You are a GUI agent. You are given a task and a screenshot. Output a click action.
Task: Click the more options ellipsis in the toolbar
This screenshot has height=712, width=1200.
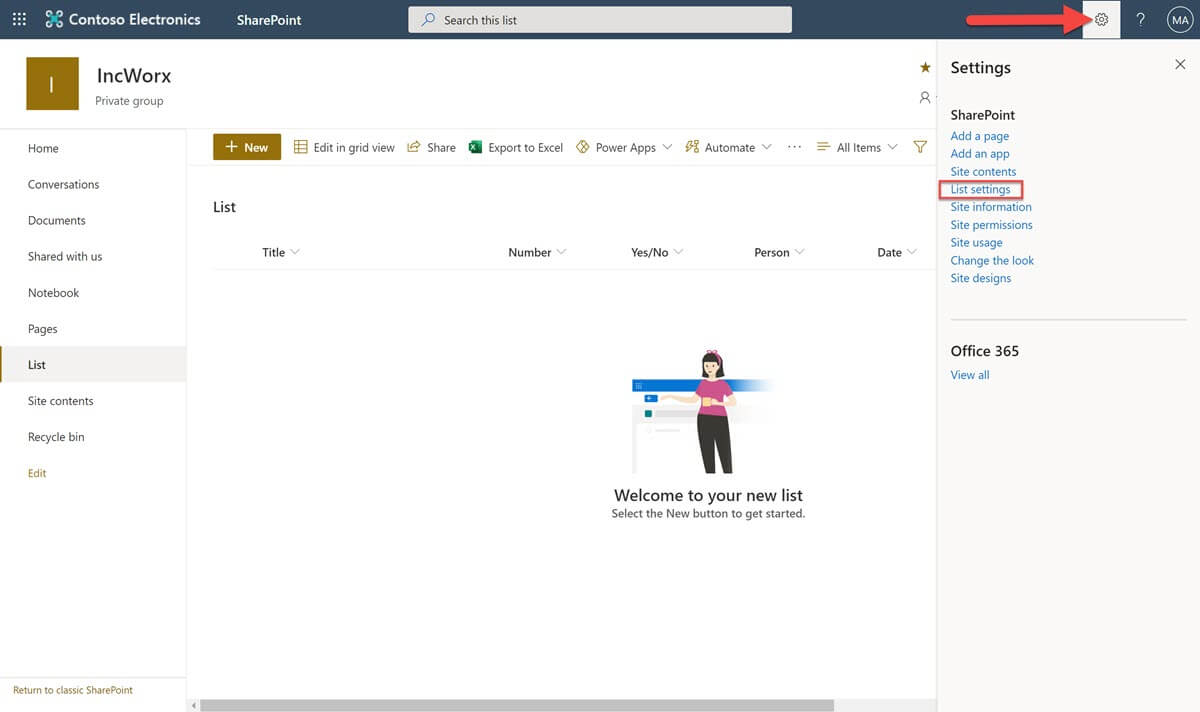pyautogui.click(x=794, y=147)
